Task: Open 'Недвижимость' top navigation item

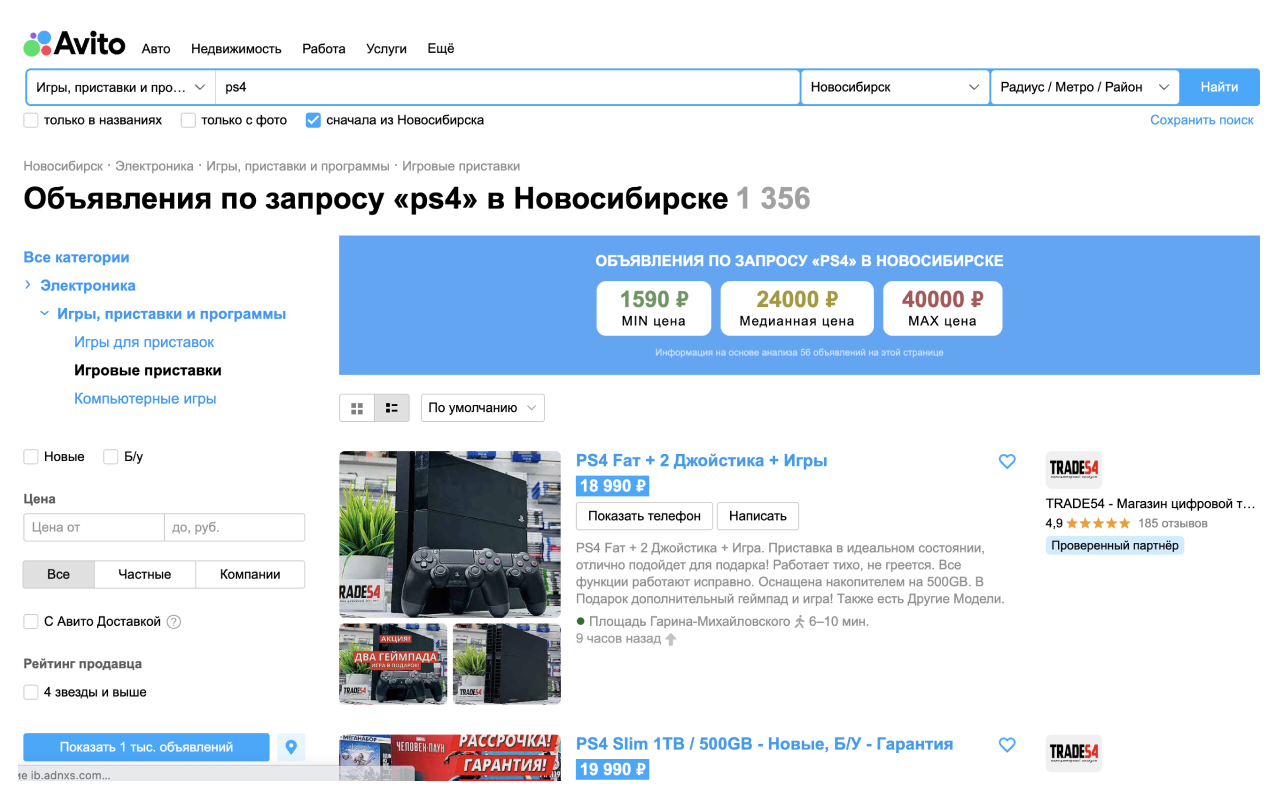Action: (x=236, y=48)
